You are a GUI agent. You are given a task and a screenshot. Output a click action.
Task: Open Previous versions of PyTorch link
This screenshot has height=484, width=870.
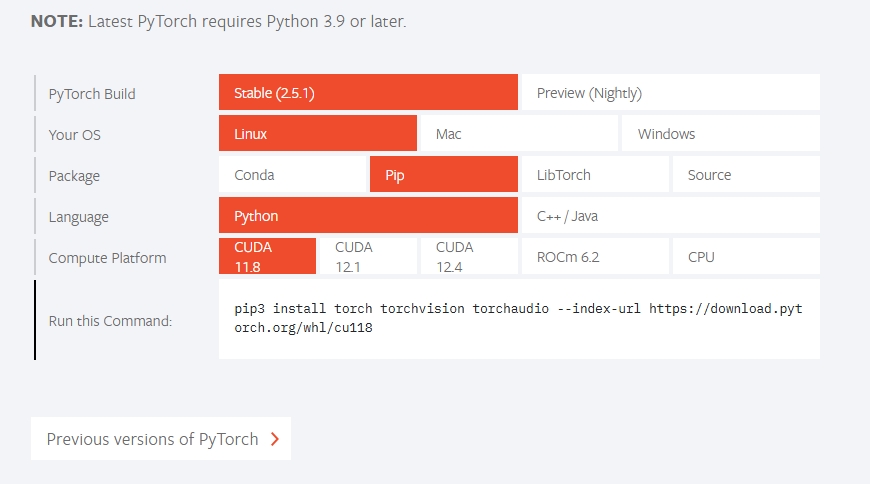click(x=152, y=439)
